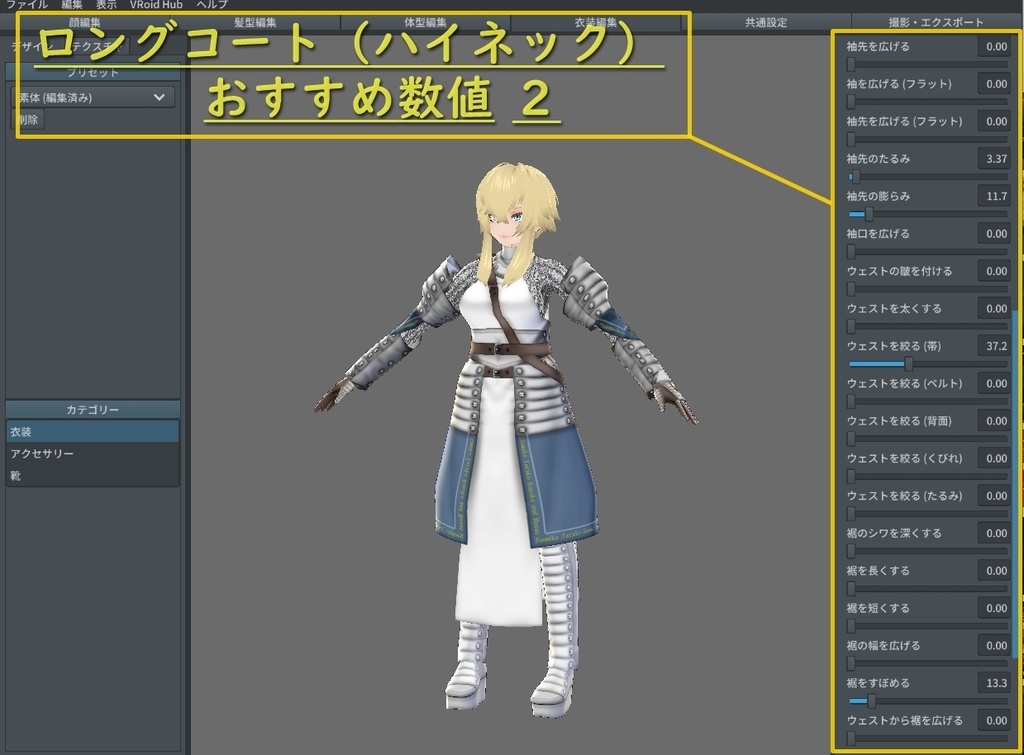
Task: Click the 削除 (Delete) button
Action: (x=27, y=119)
